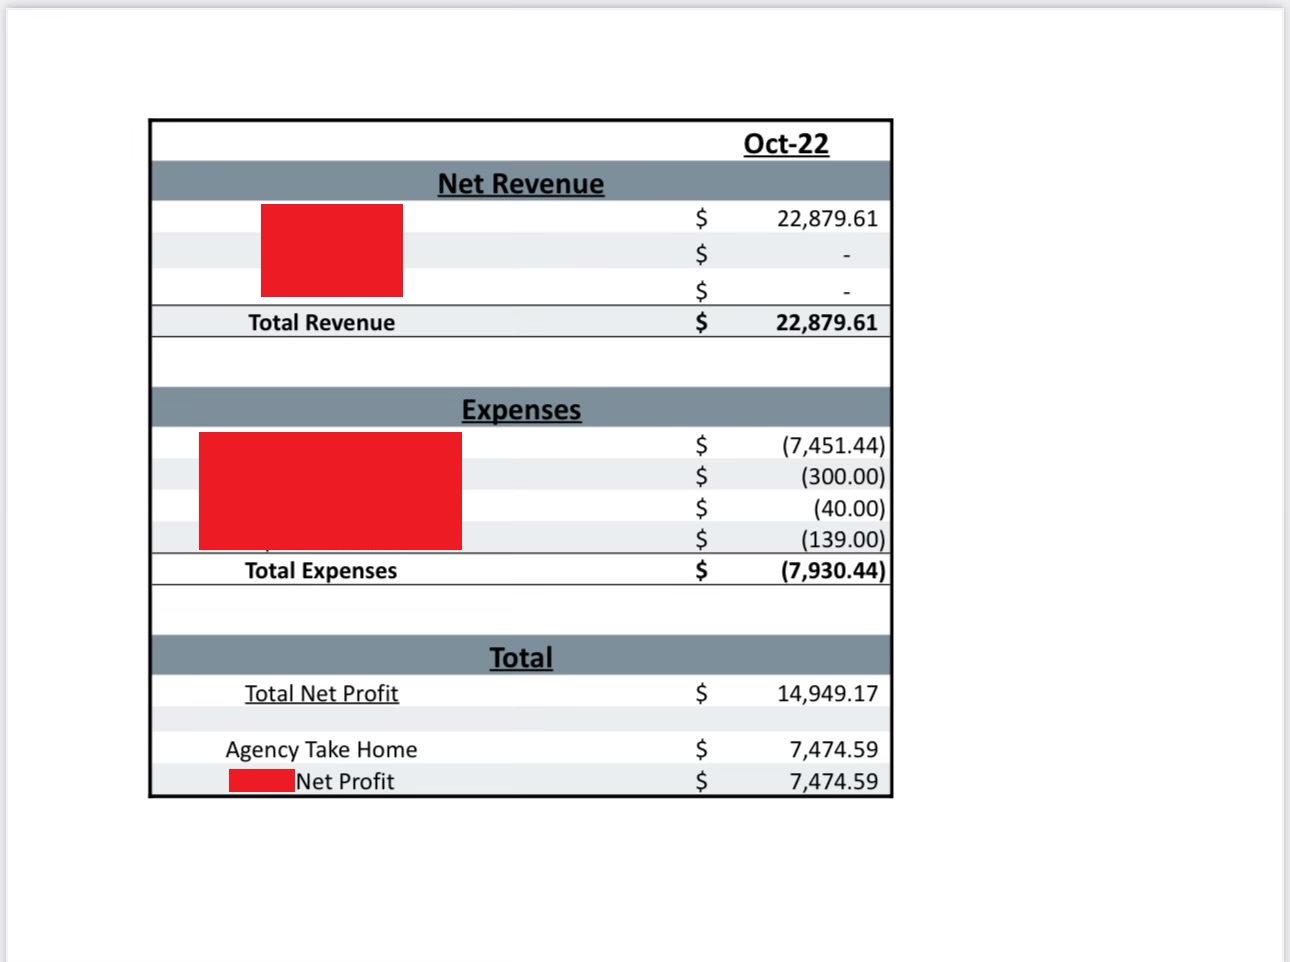The image size is (1290, 962).
Task: Click the underlined Total Net Profit label
Action: (321, 694)
